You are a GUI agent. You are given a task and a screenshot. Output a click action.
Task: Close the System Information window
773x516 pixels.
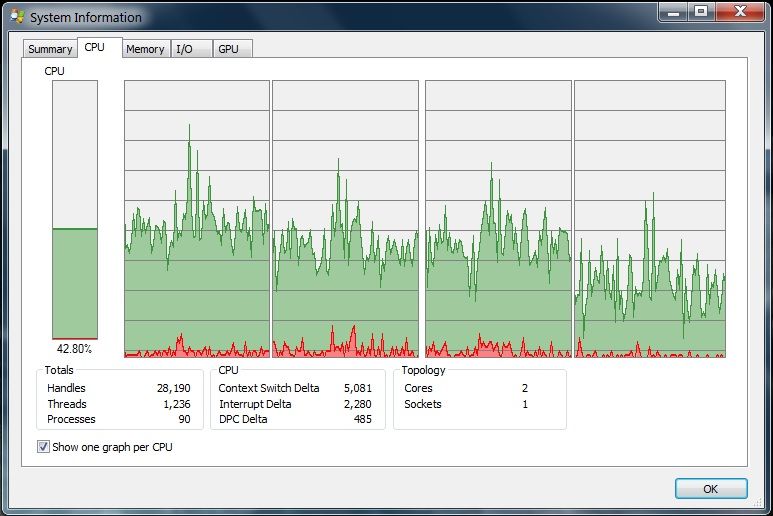[739, 12]
